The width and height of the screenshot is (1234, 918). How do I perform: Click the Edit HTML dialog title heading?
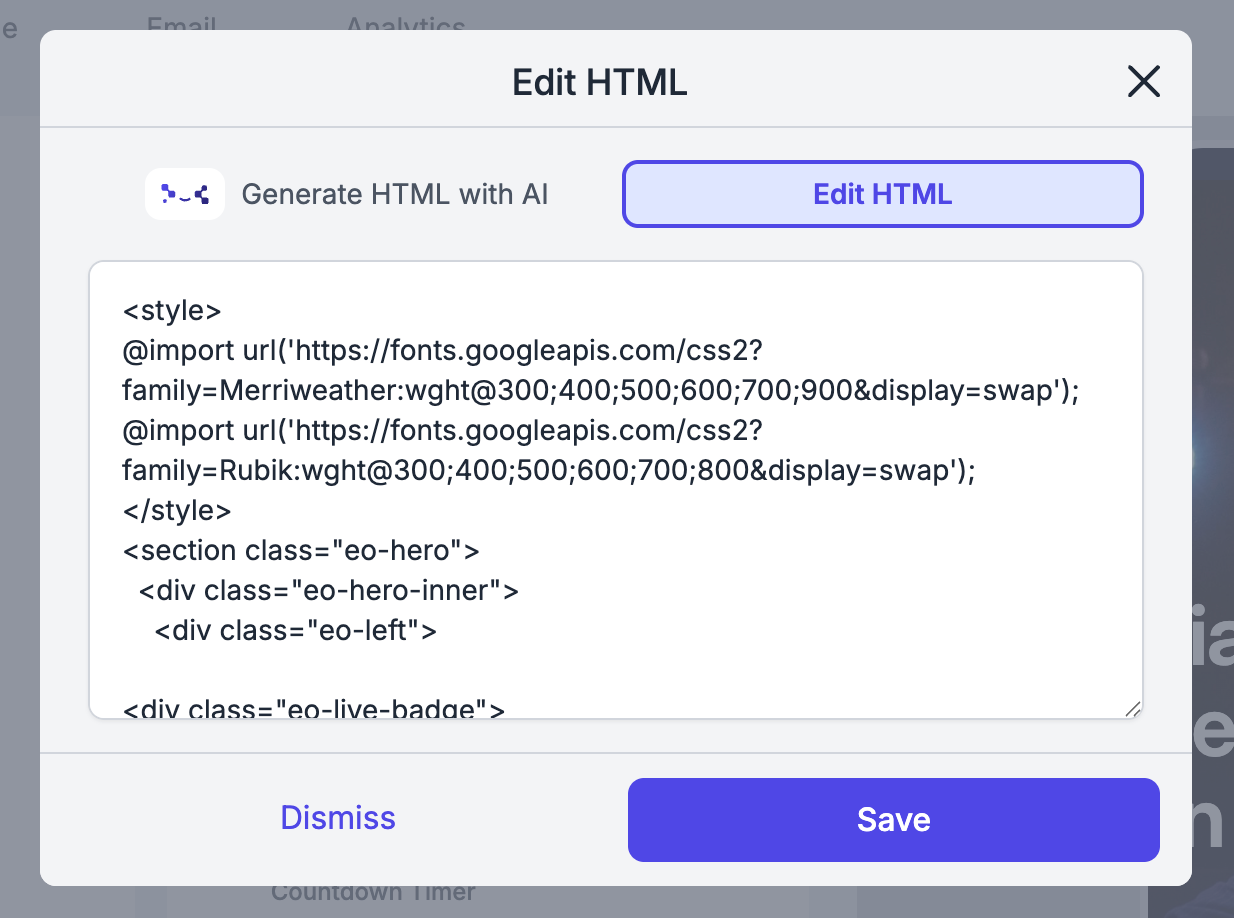tap(600, 82)
